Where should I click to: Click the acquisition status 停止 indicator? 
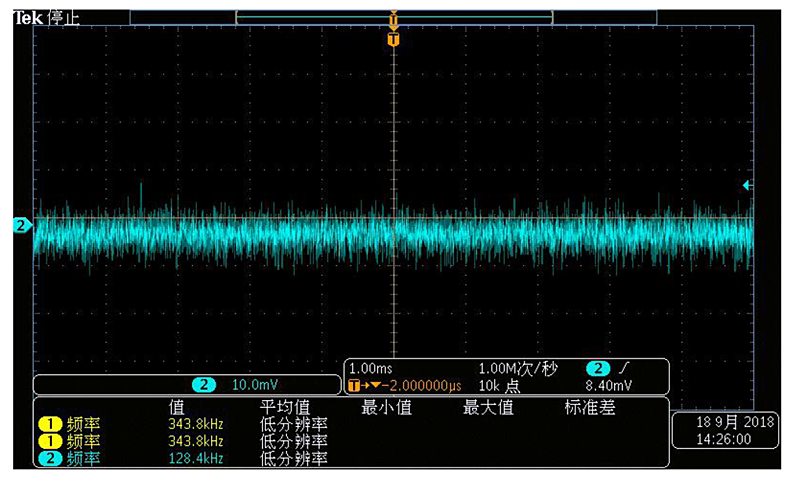coord(63,17)
